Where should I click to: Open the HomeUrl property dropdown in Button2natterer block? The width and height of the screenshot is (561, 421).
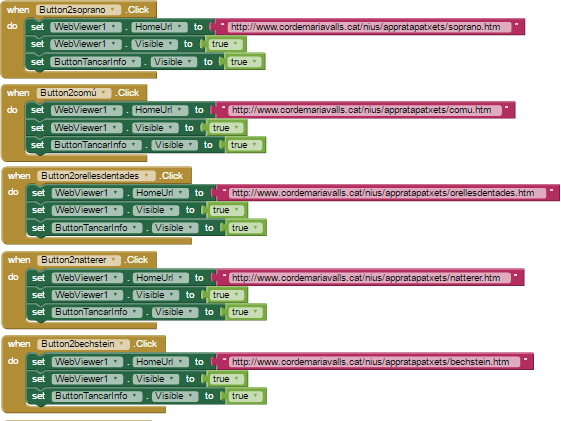pos(160,278)
